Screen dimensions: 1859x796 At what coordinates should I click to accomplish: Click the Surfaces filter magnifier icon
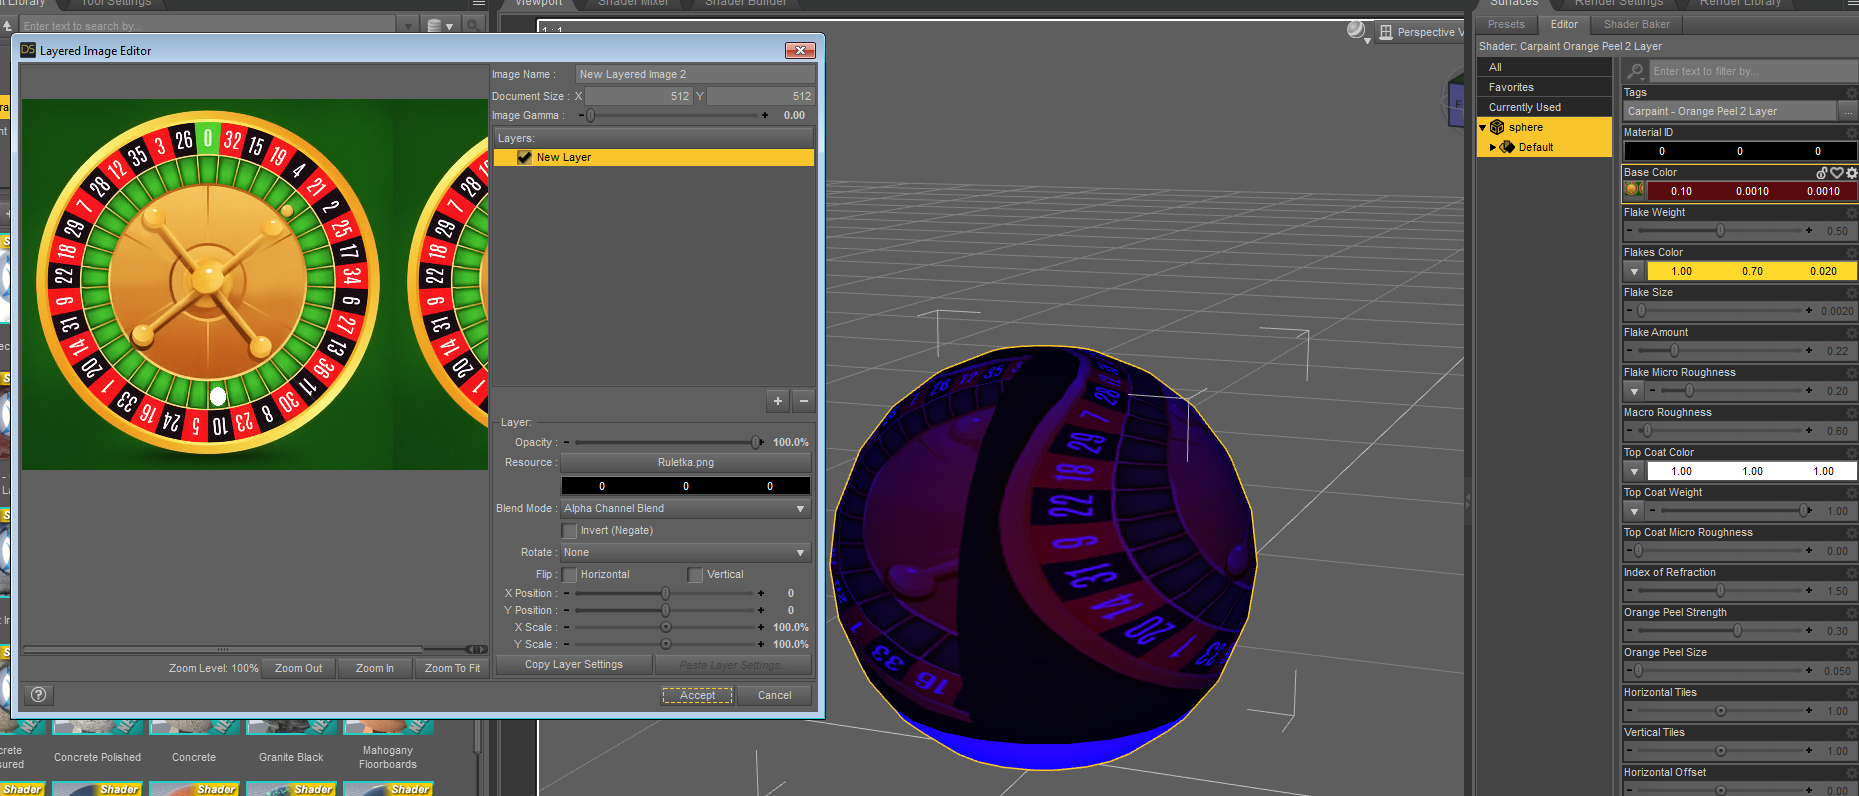(1636, 71)
